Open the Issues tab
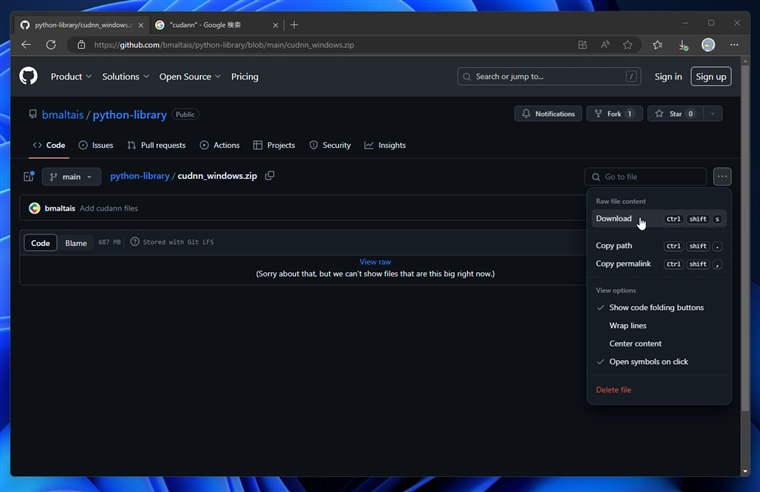 point(96,145)
